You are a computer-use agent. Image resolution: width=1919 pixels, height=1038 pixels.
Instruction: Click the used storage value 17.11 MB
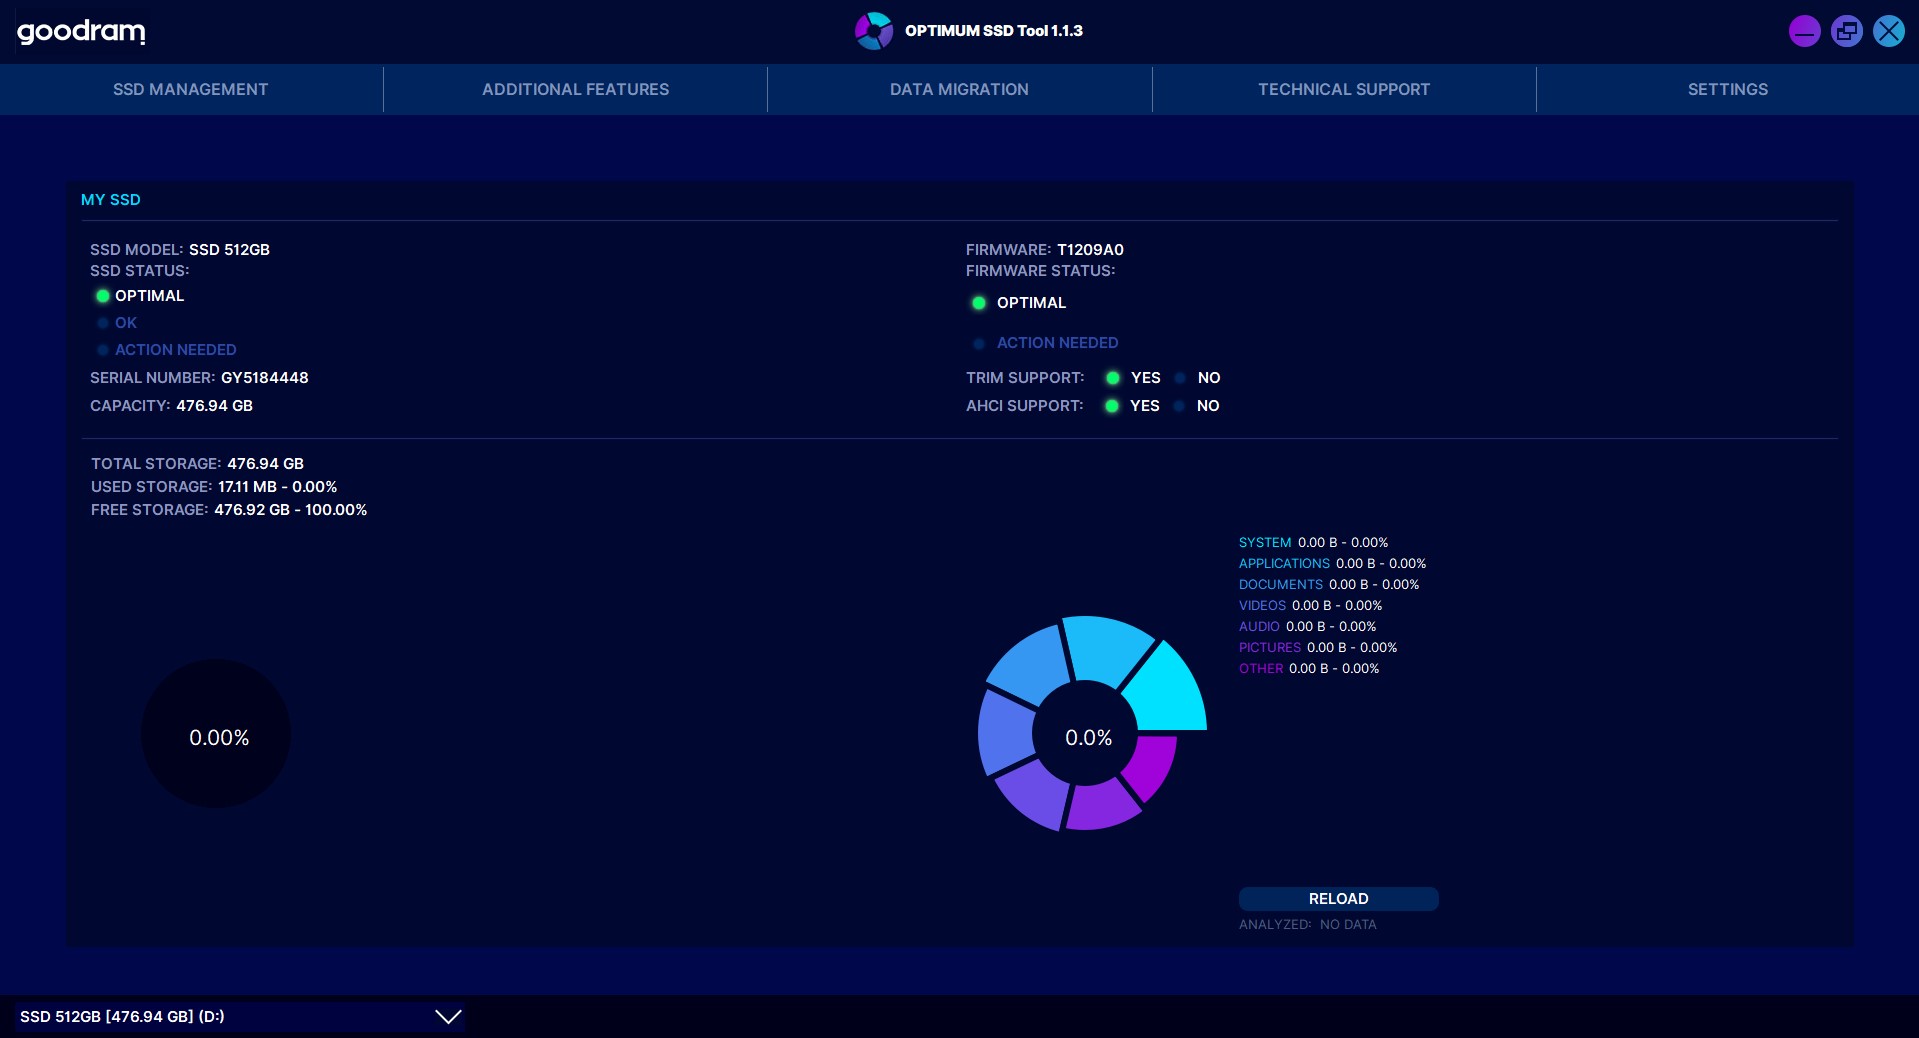(247, 487)
